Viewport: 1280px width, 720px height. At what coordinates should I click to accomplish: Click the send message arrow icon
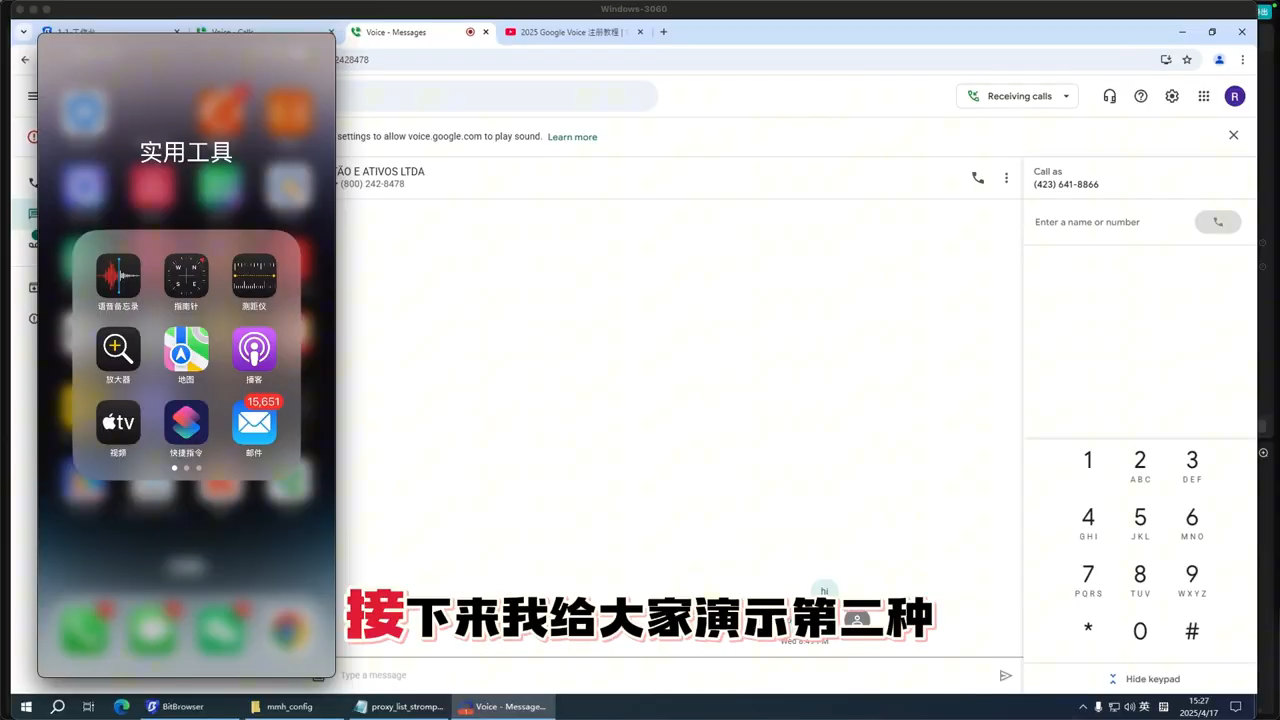coord(1006,675)
